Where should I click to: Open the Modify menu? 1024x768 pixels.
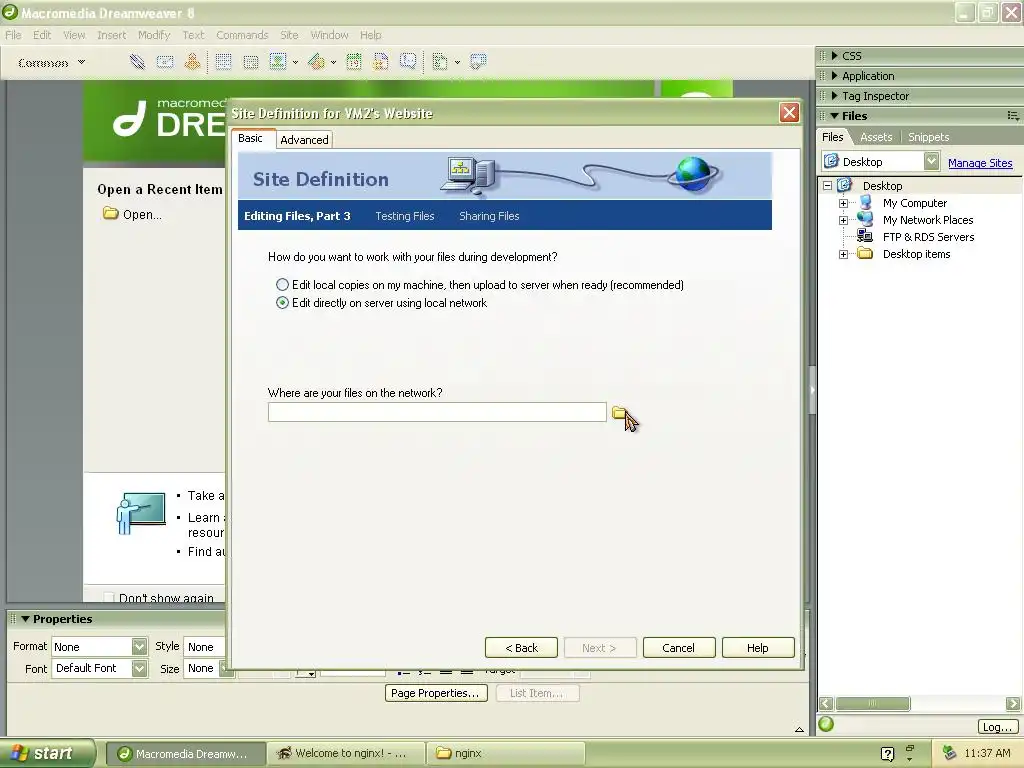(154, 35)
